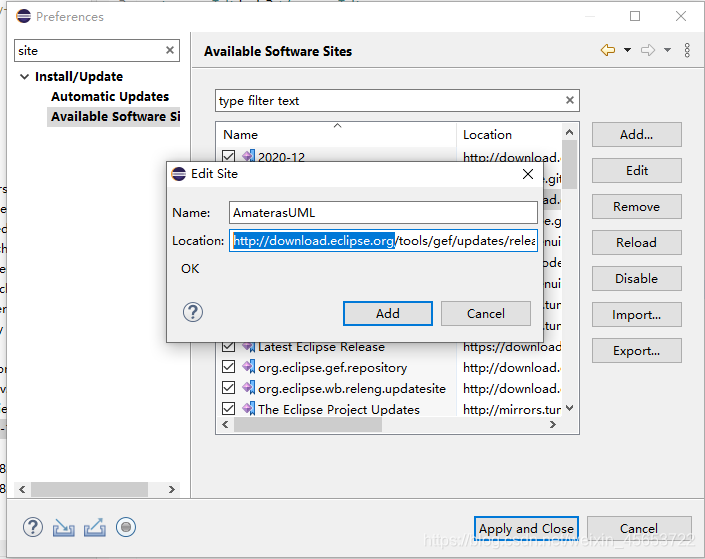
Task: Click the forward navigation arrow
Action: 648,50
